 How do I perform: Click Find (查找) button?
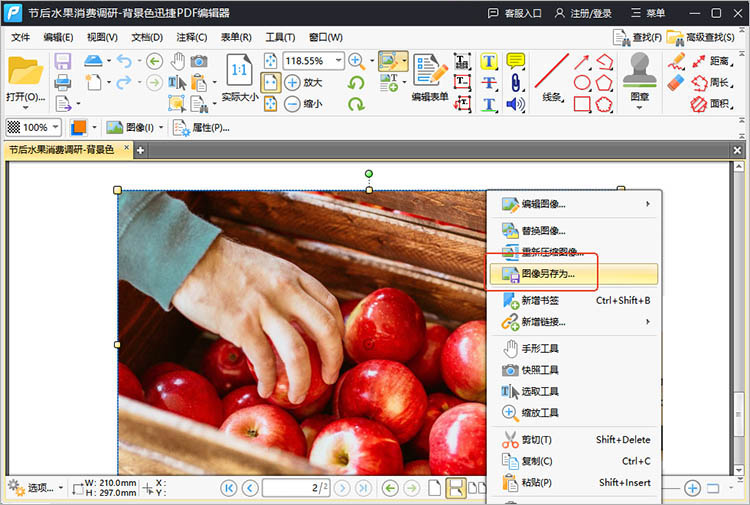pos(638,37)
